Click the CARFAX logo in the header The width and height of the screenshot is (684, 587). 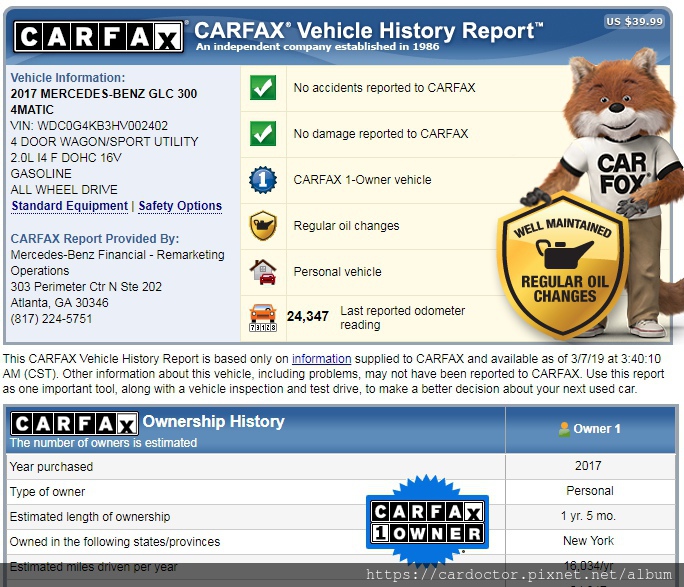tap(99, 37)
